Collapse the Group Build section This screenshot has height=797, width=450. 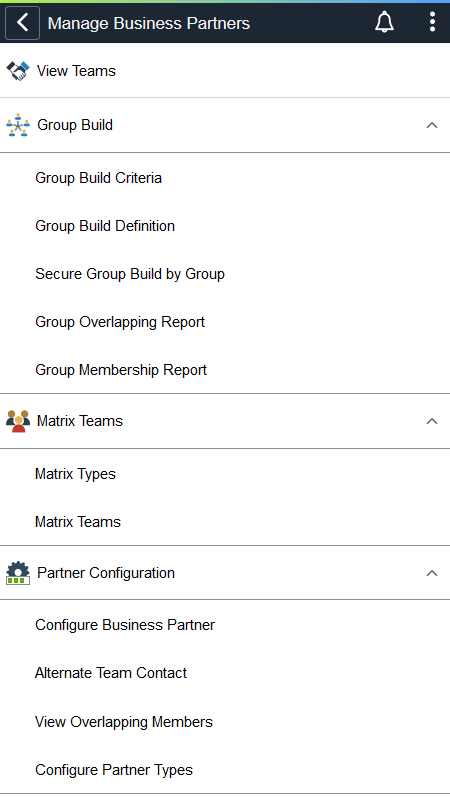click(x=432, y=125)
